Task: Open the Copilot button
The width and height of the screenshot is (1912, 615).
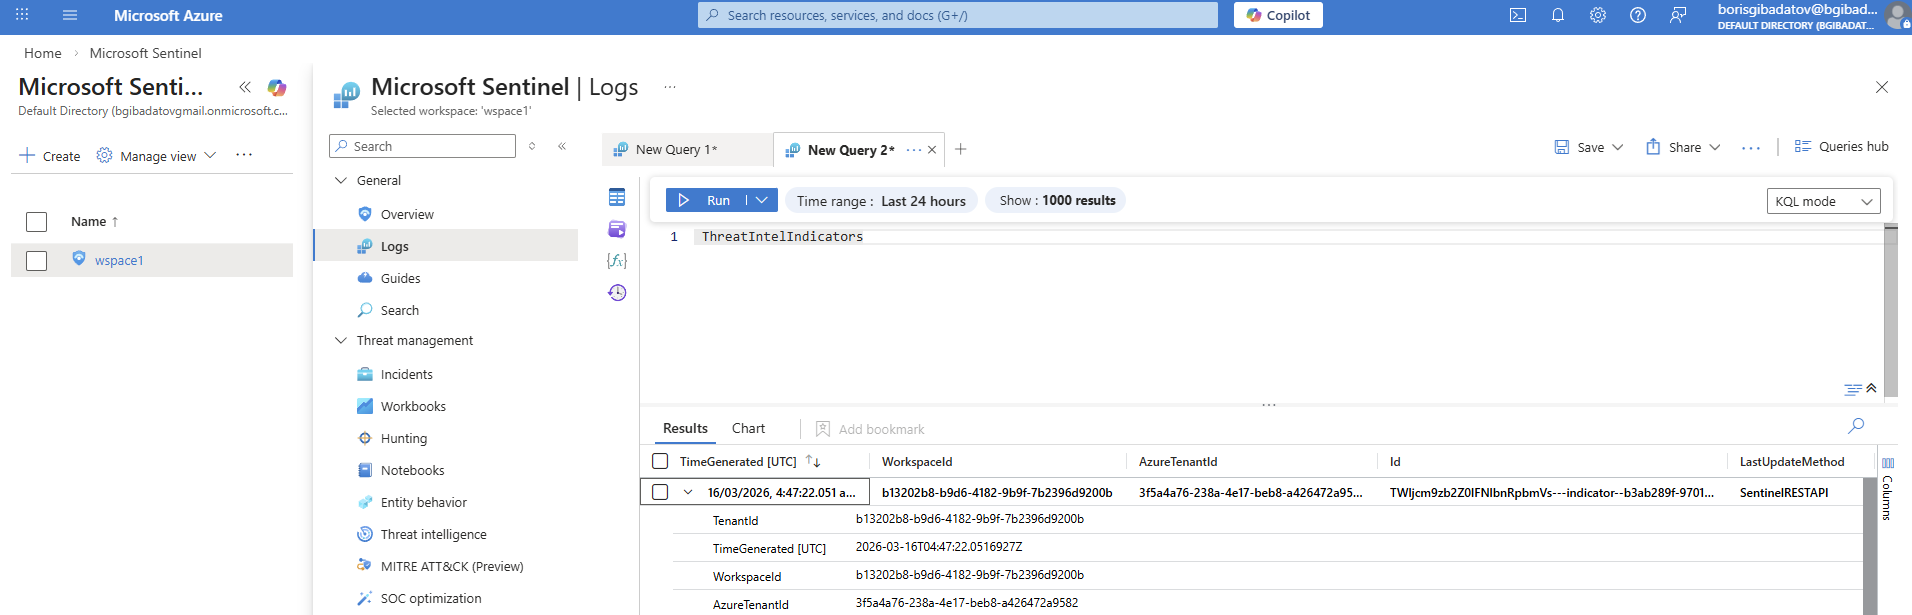Action: point(1278,15)
